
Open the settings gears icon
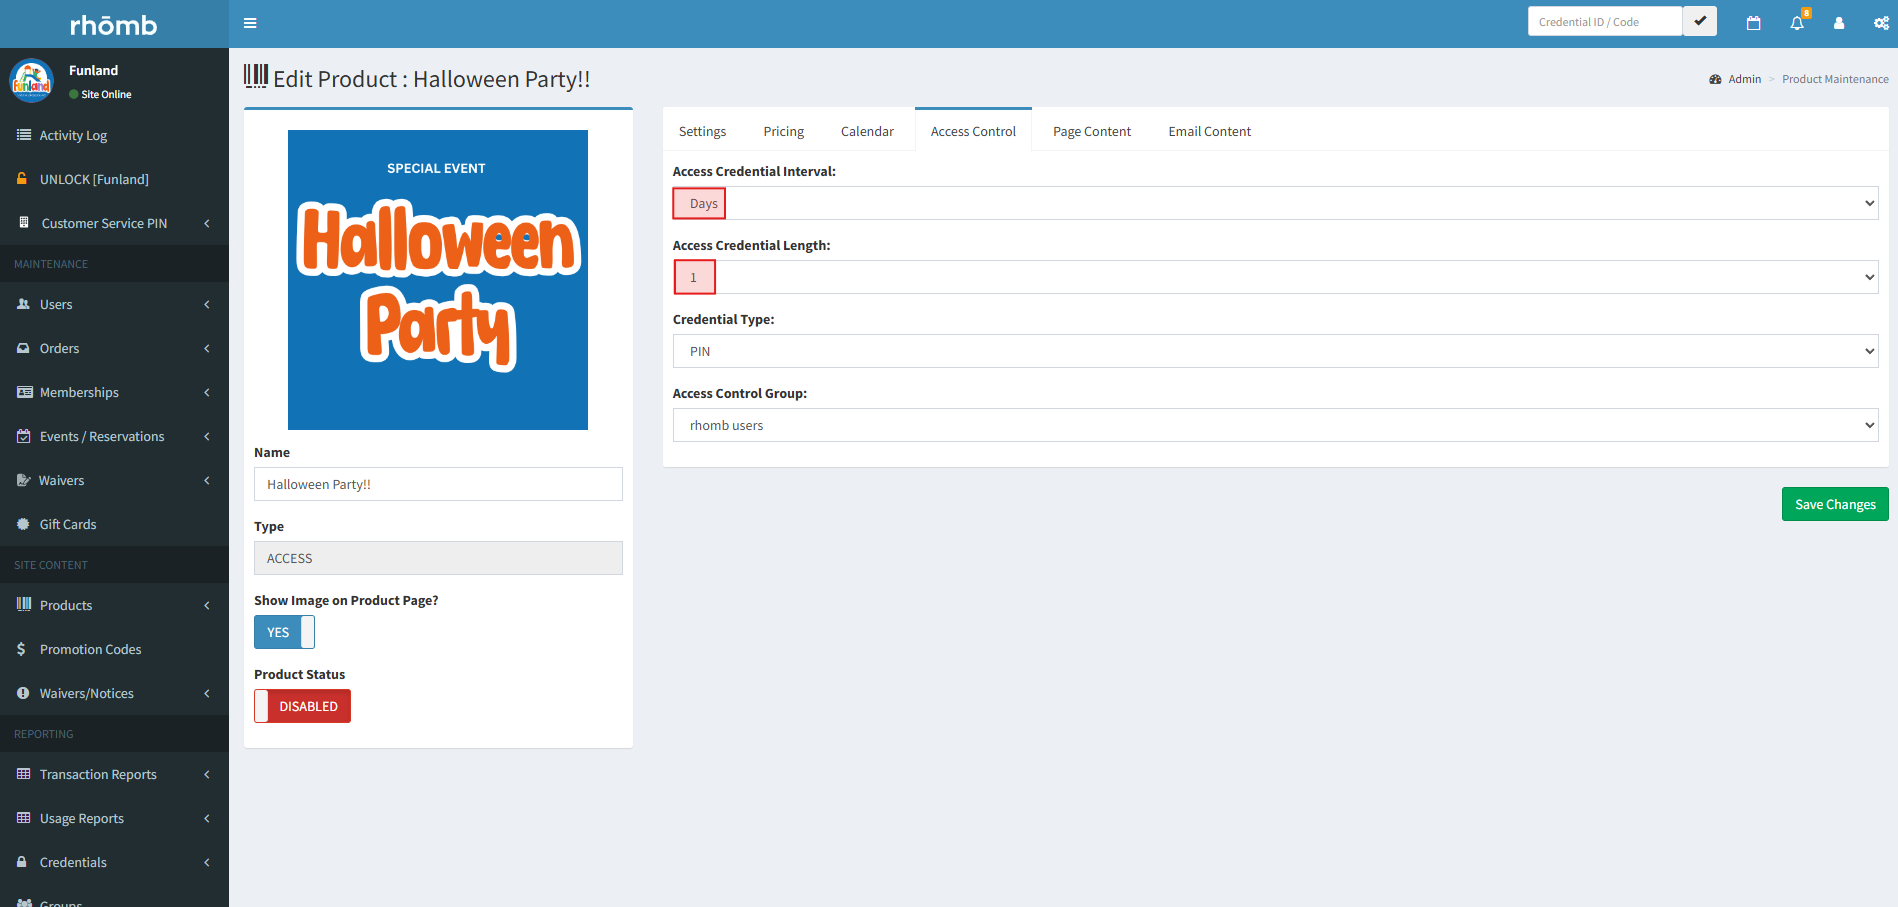[x=1880, y=23]
